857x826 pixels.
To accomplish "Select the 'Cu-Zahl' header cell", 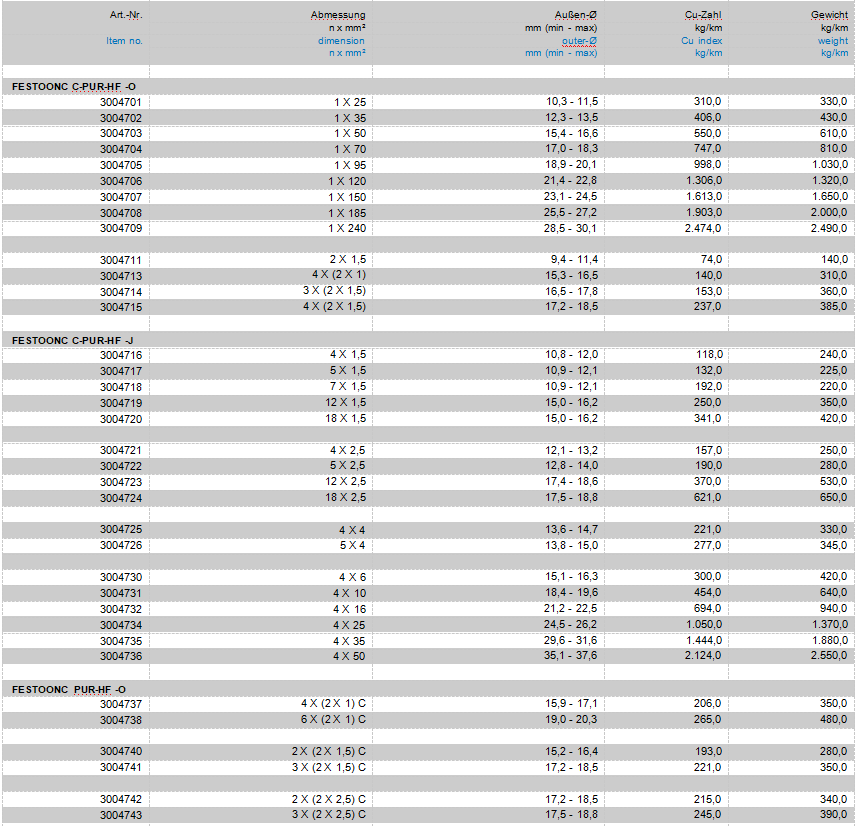I will (x=703, y=15).
